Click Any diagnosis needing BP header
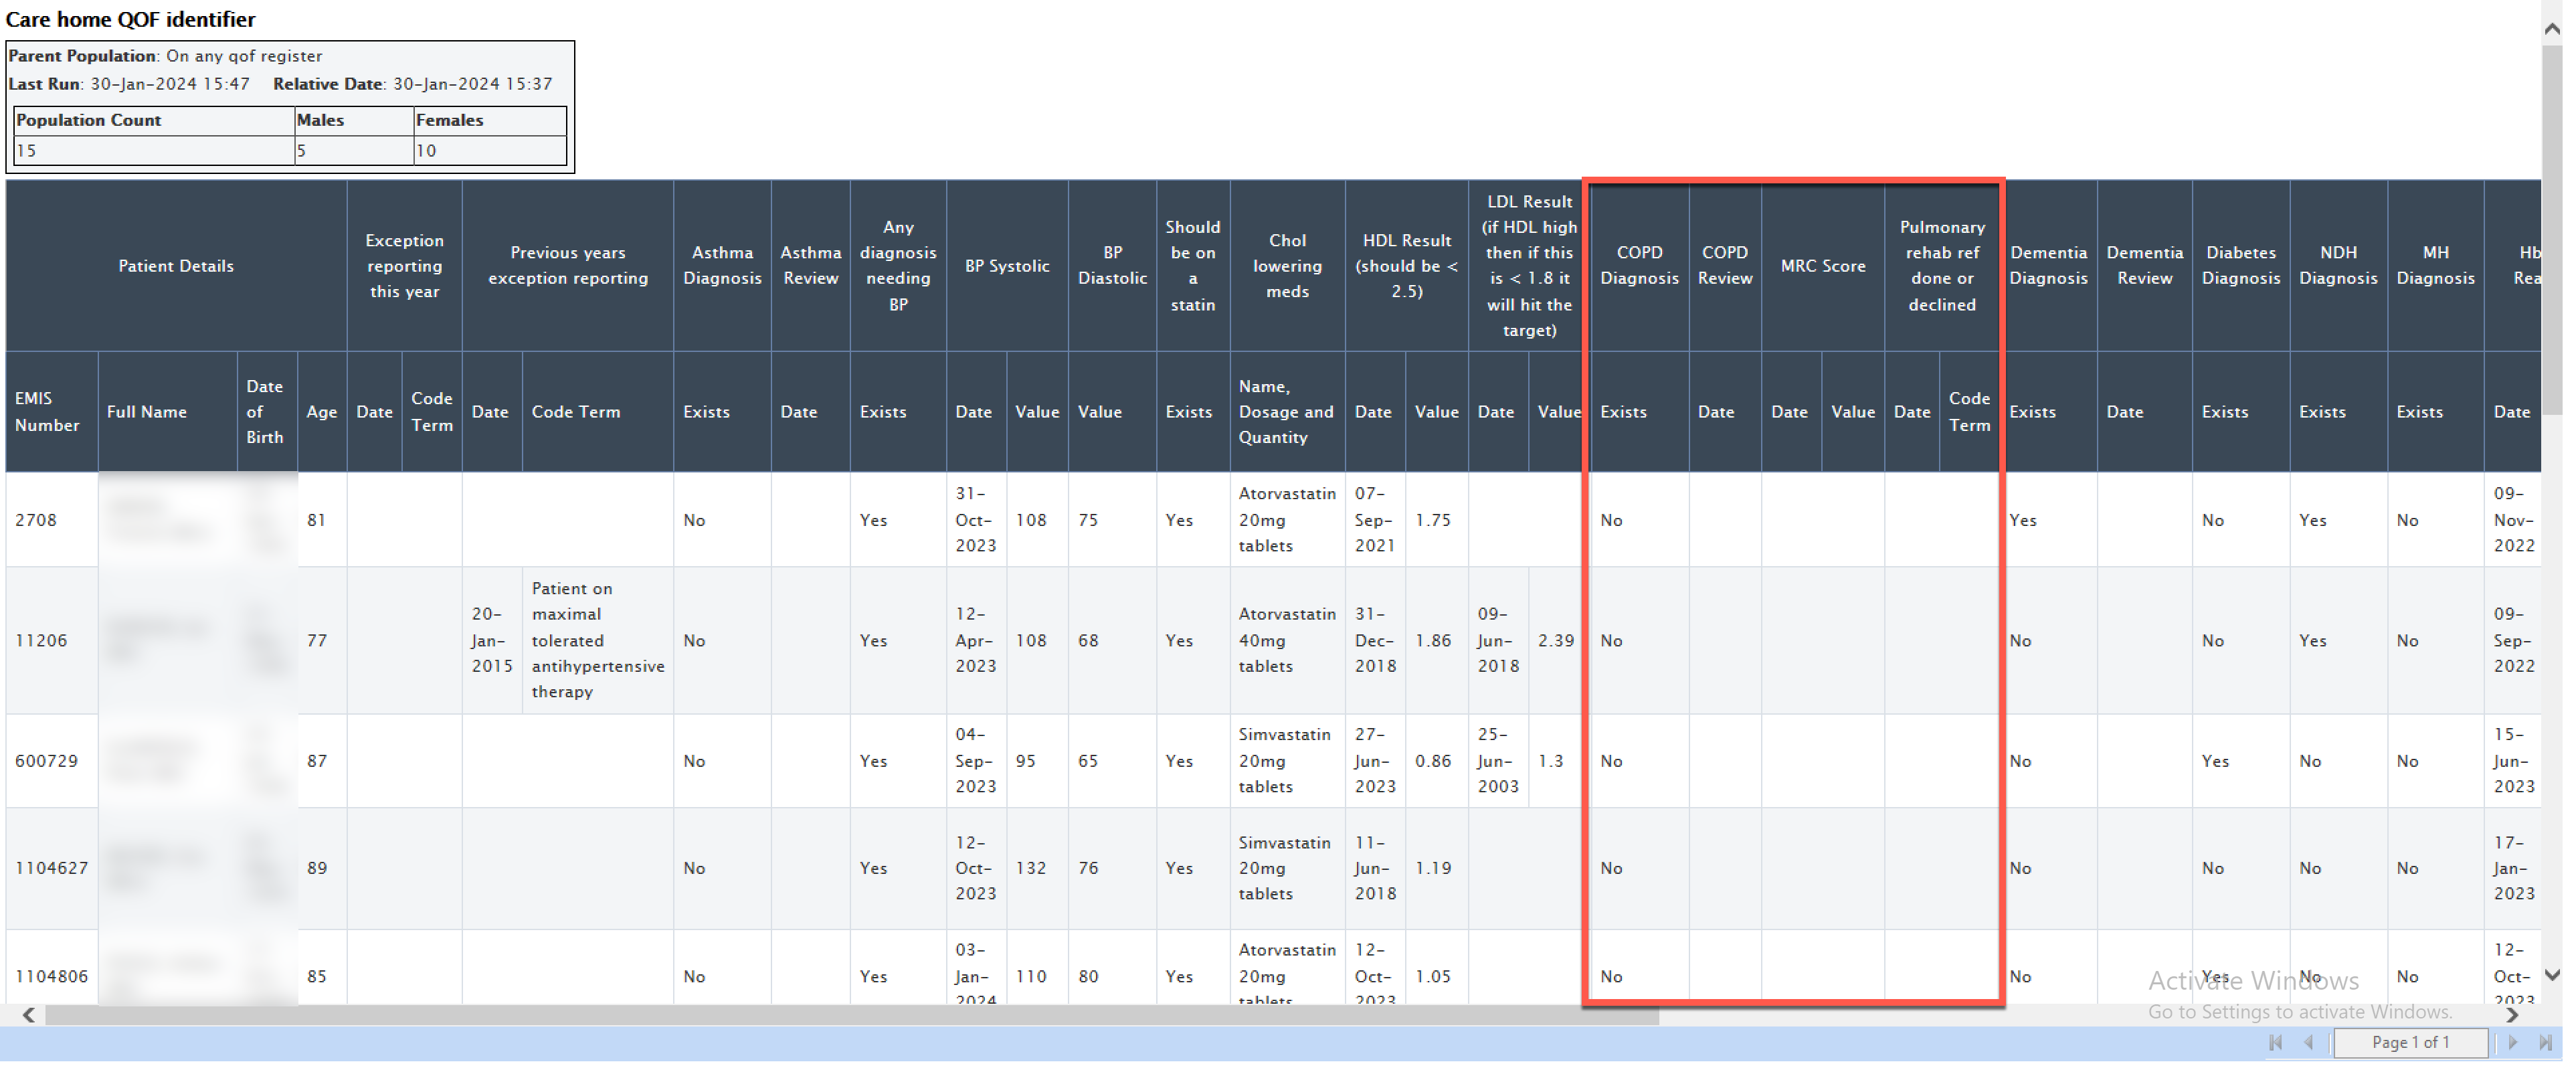This screenshot has width=2576, height=1072. tap(898, 266)
